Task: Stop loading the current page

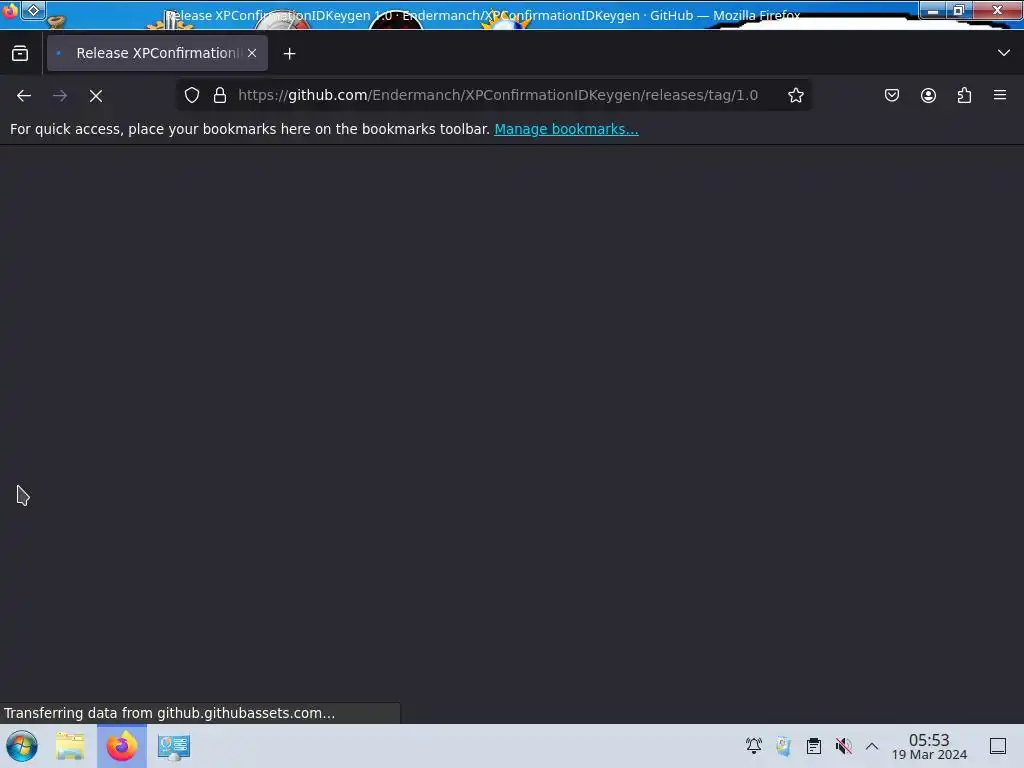Action: (x=96, y=95)
